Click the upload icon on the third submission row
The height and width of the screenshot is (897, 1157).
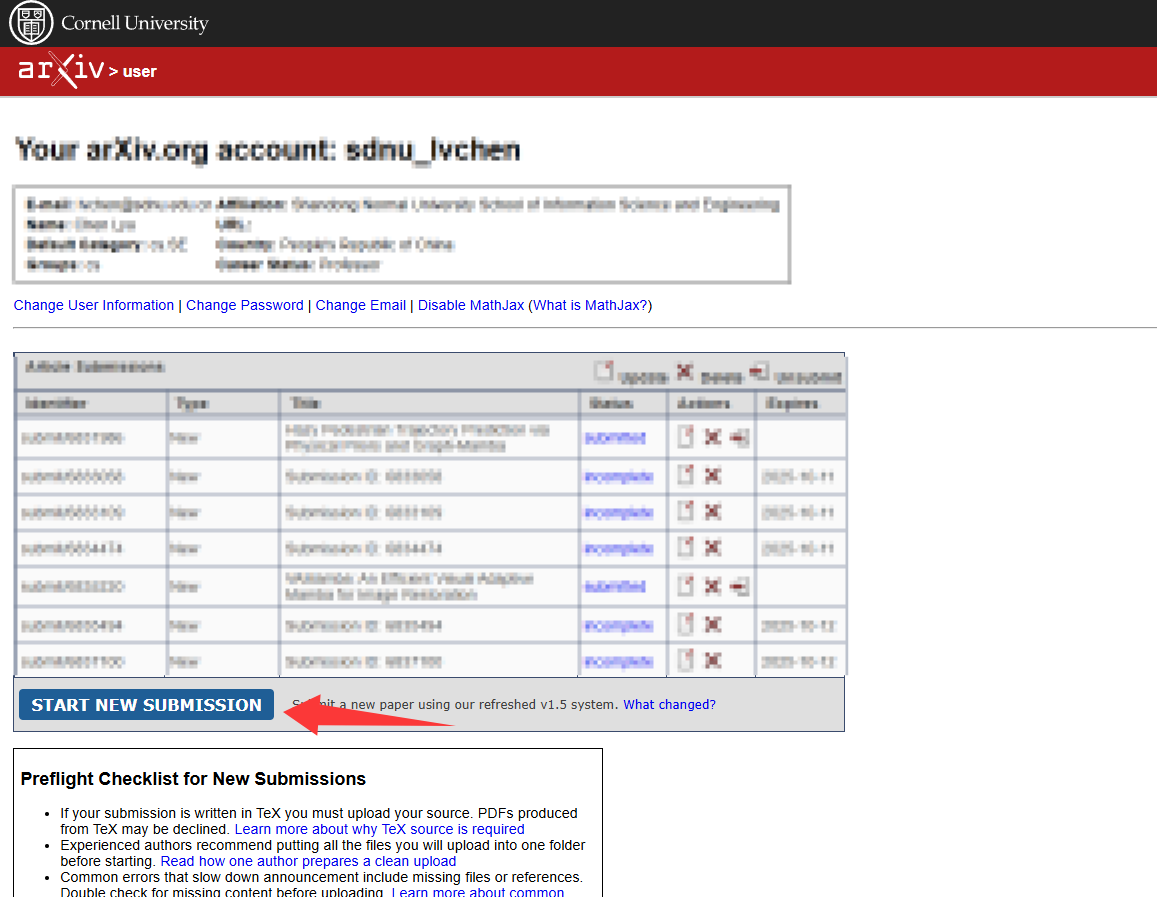[x=685, y=511]
